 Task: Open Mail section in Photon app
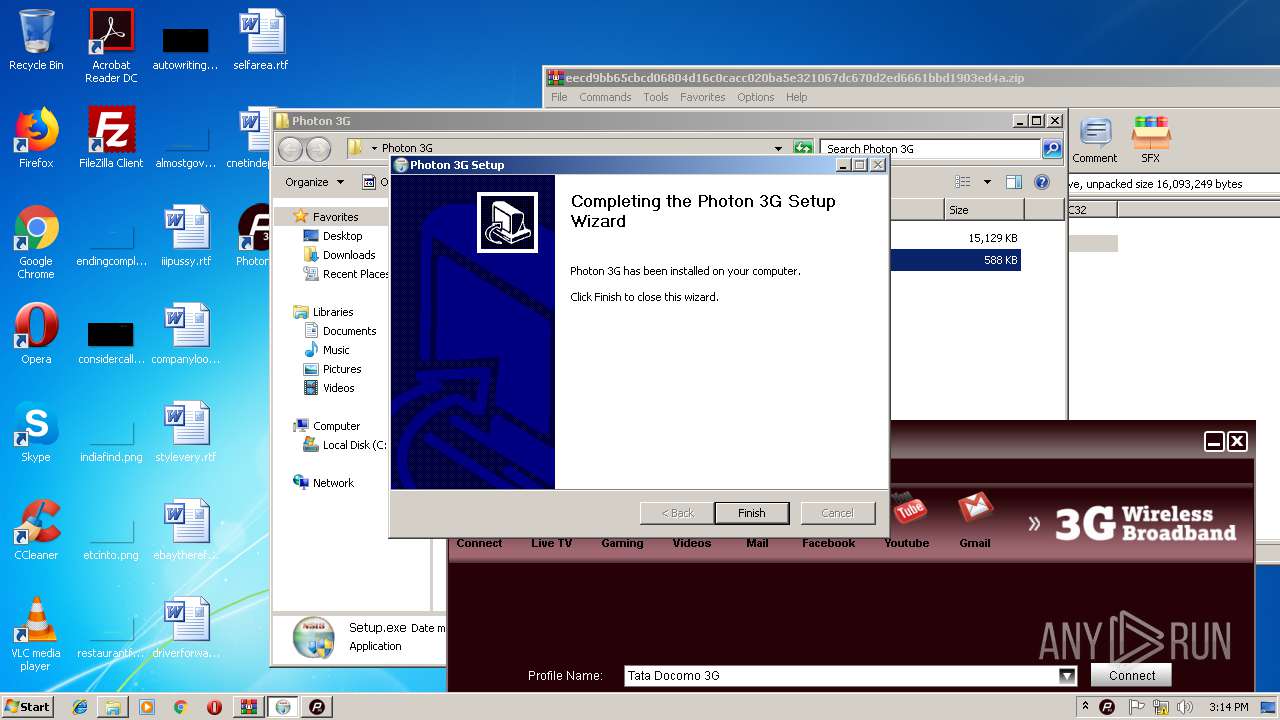tap(757, 543)
